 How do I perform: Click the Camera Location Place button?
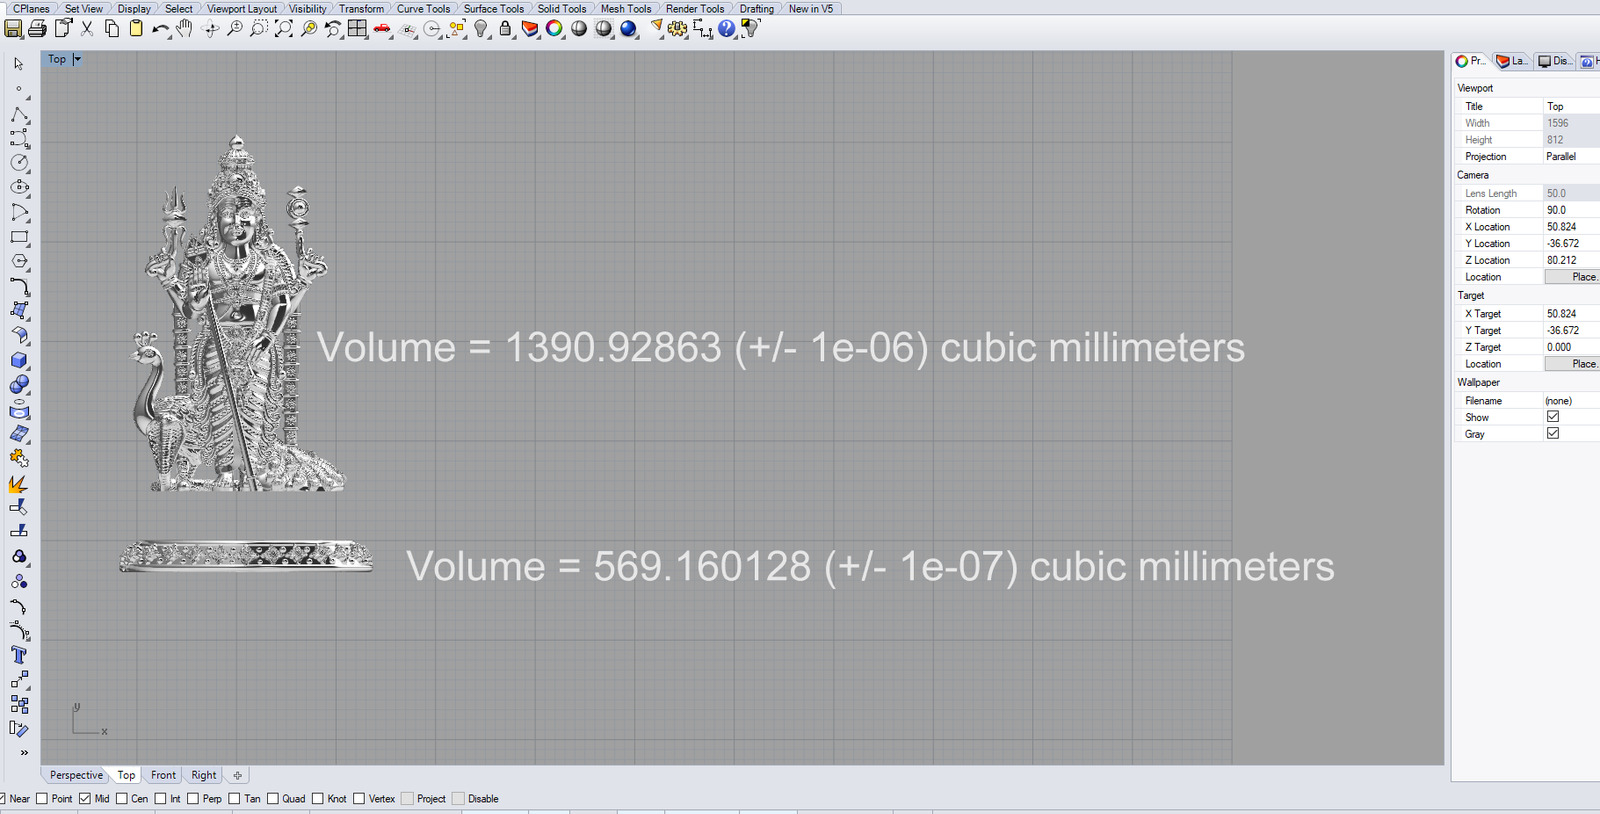1574,277
